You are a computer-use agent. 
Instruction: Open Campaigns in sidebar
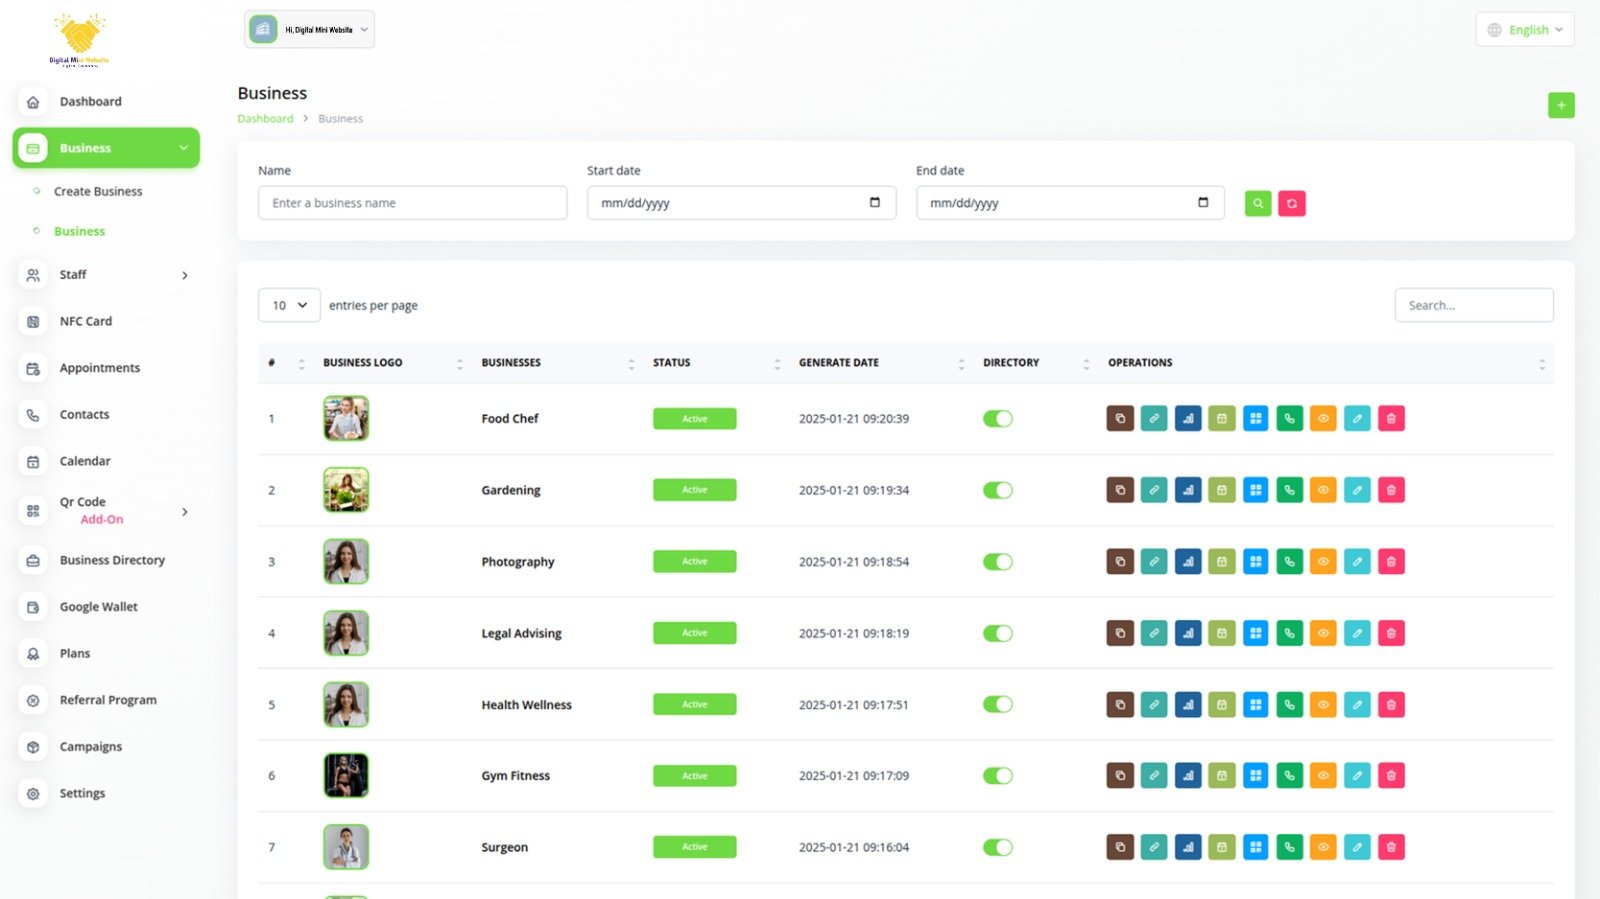pos(91,747)
